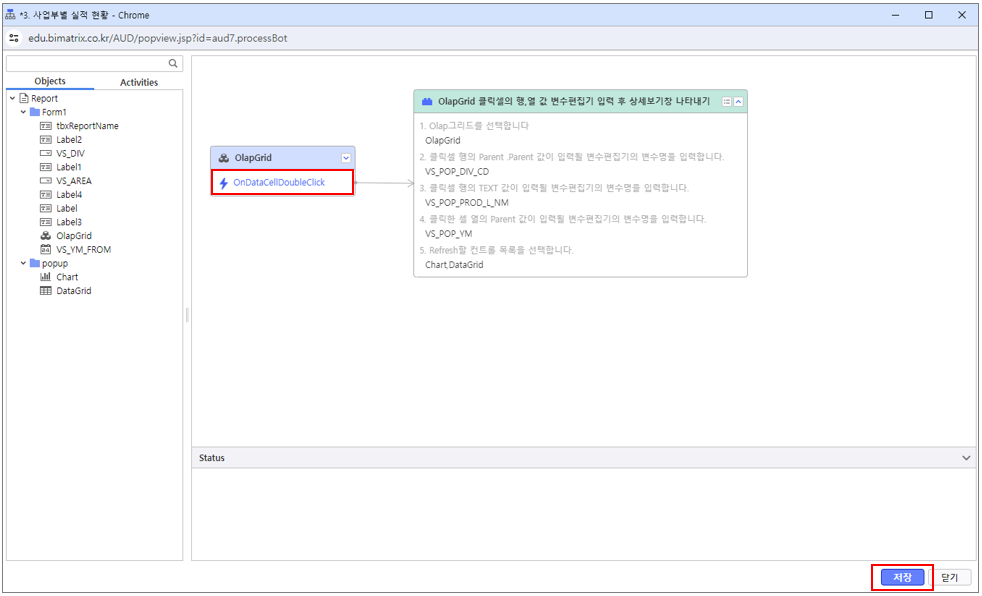Image resolution: width=982 pixels, height=596 pixels.
Task: Select the DataGrid item under popup
Action: click(73, 290)
